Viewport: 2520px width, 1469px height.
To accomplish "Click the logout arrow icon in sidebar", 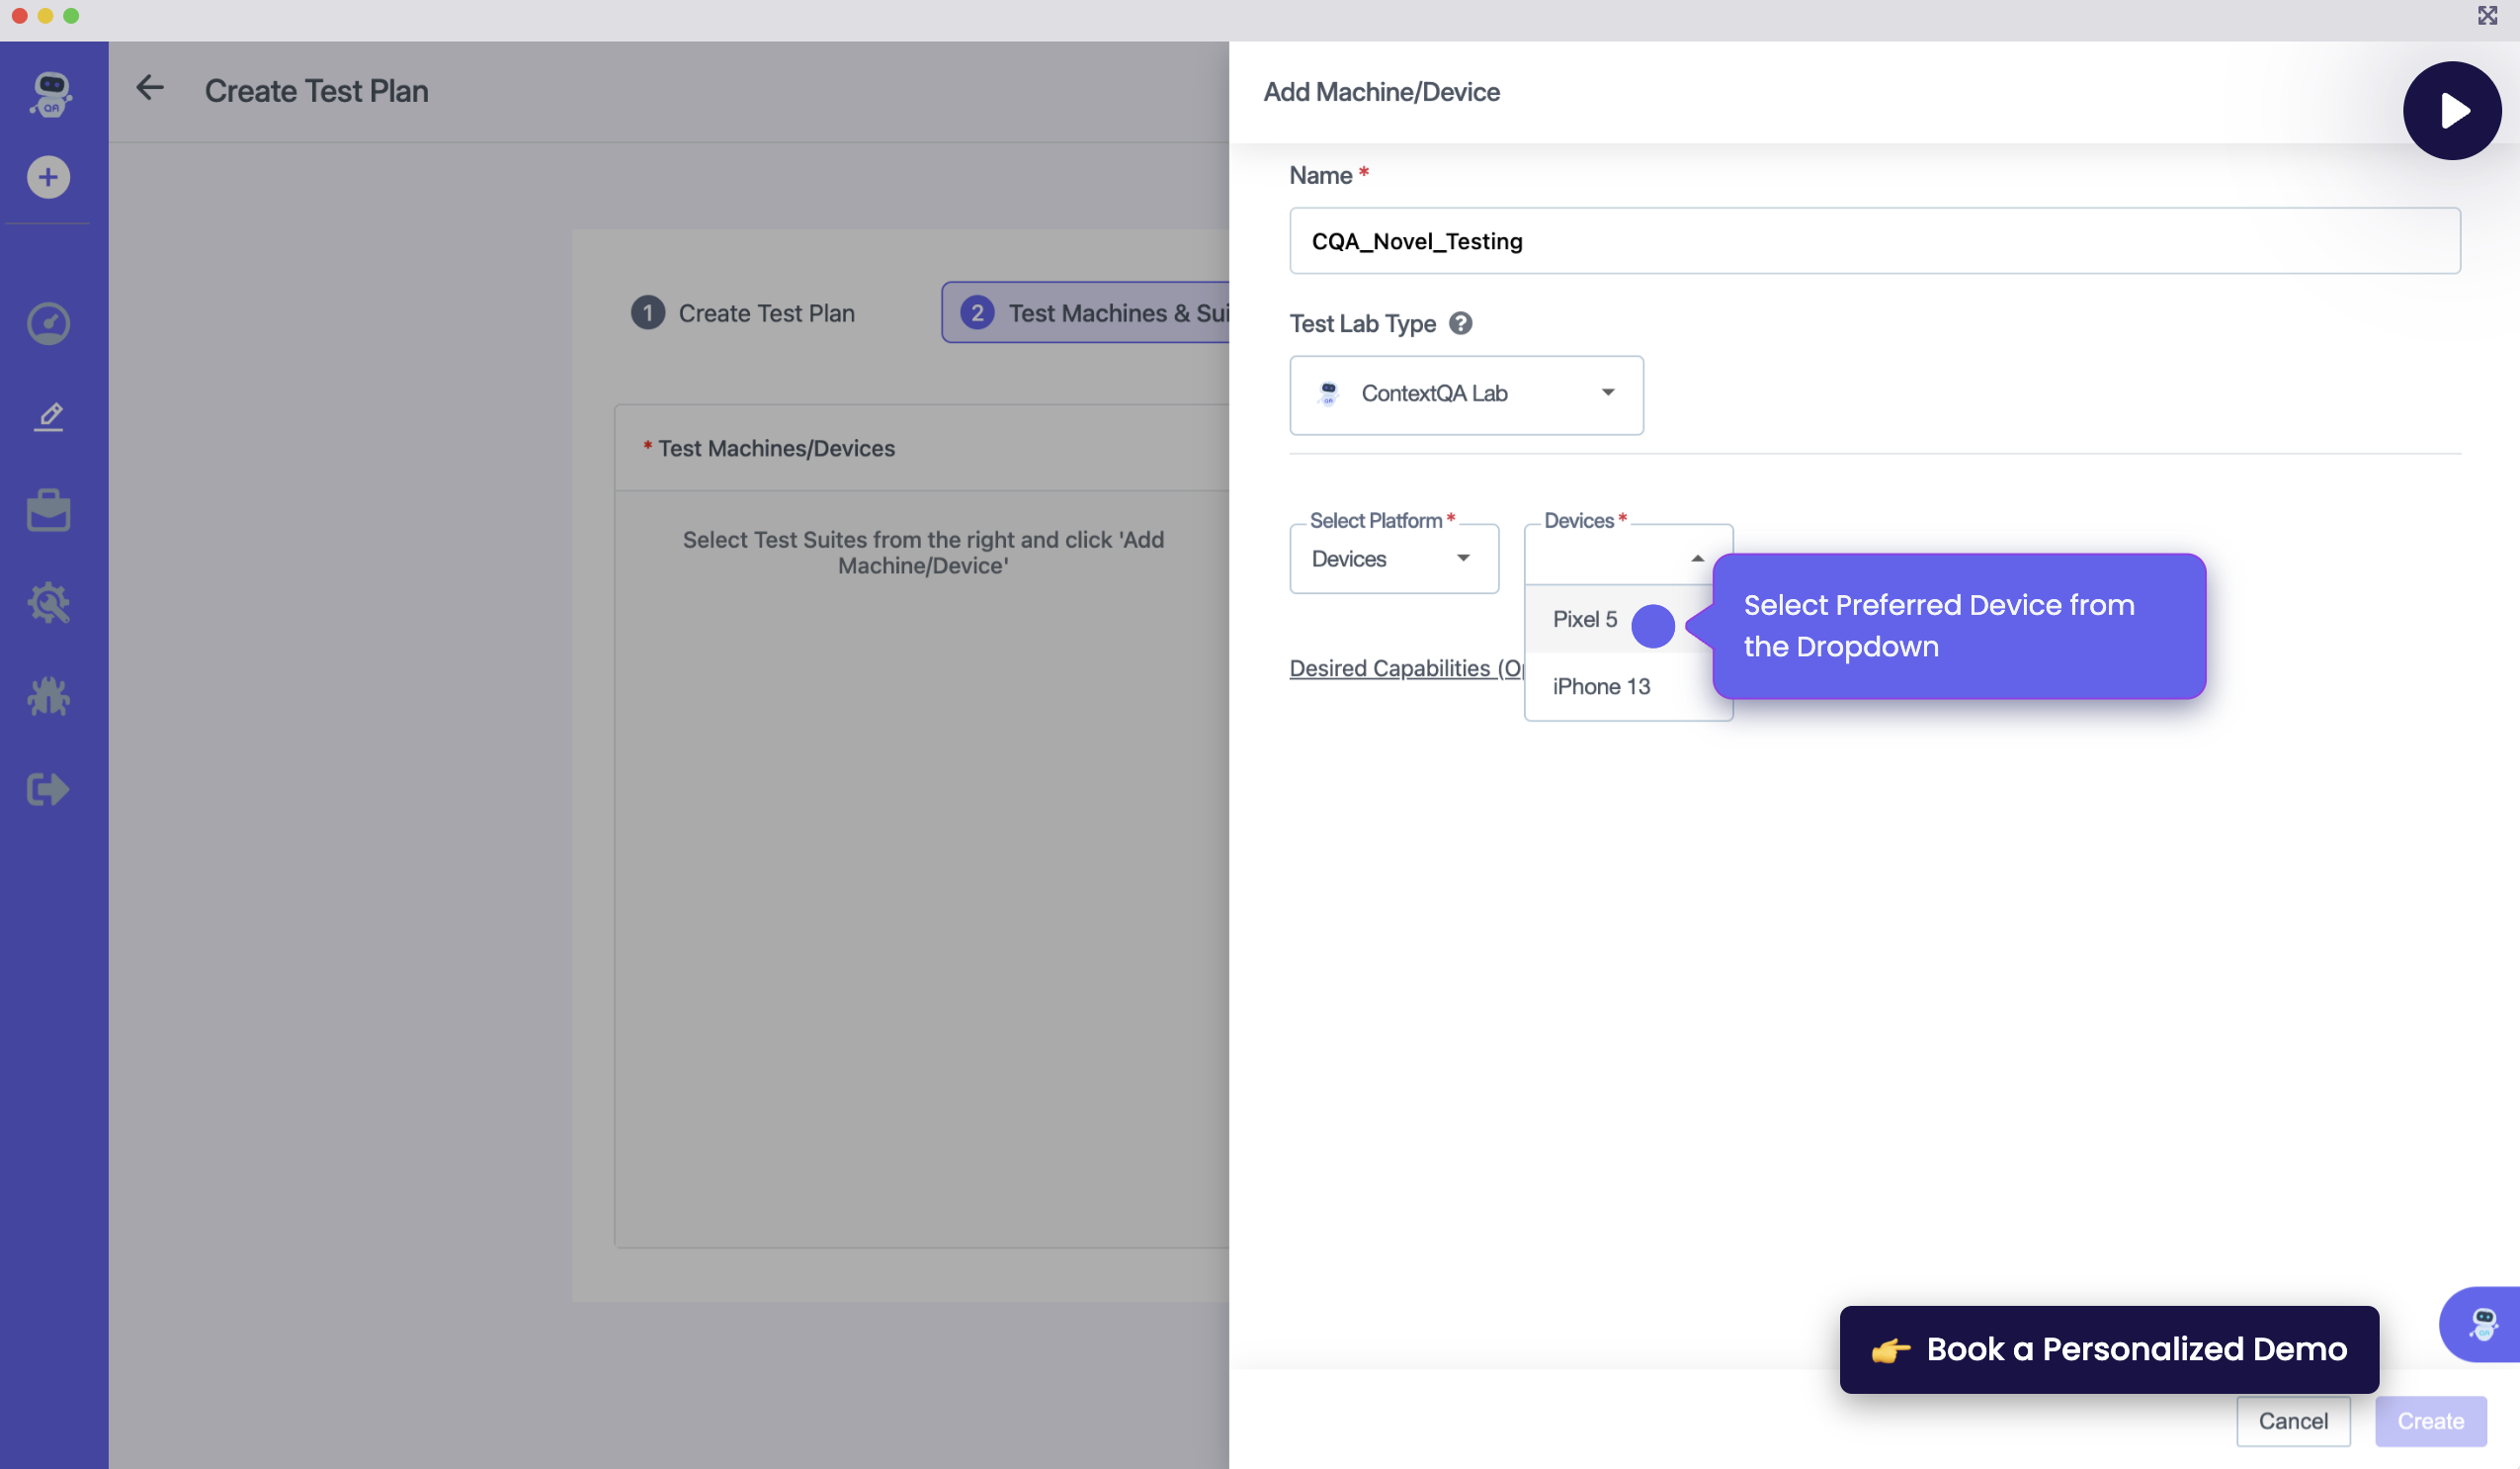I will pos(48,789).
